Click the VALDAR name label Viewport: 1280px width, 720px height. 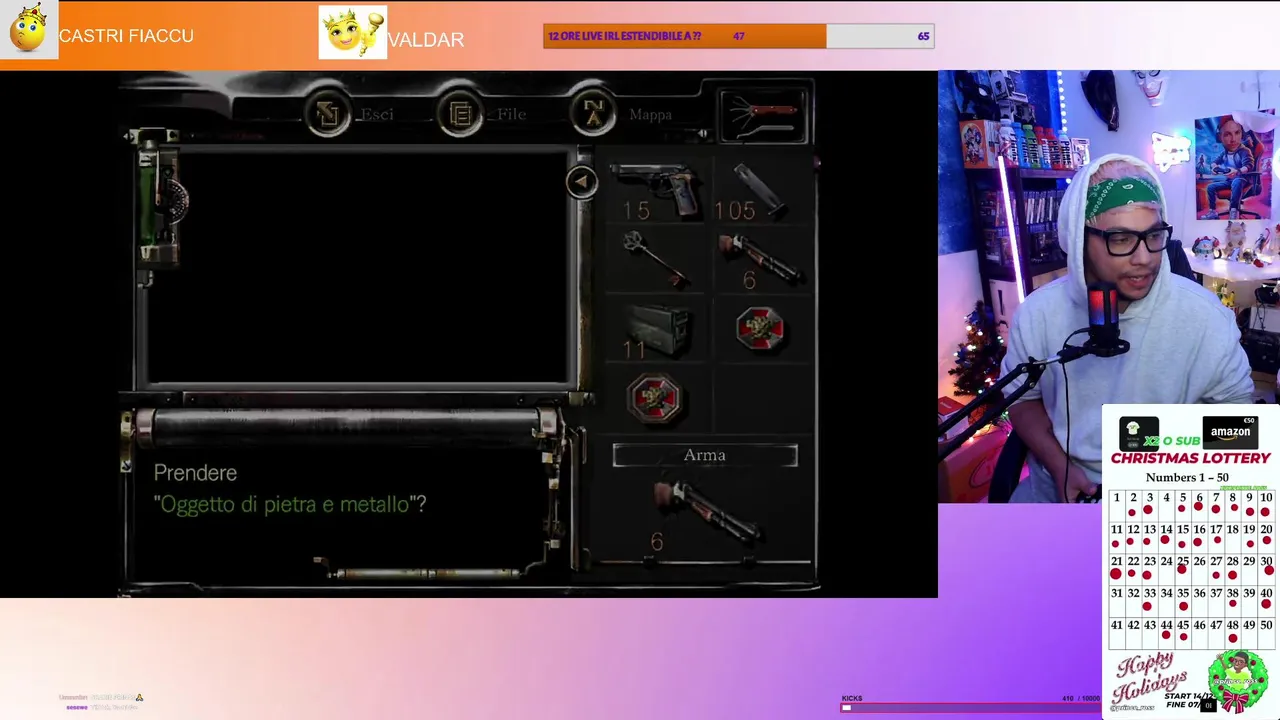pyautogui.click(x=426, y=40)
